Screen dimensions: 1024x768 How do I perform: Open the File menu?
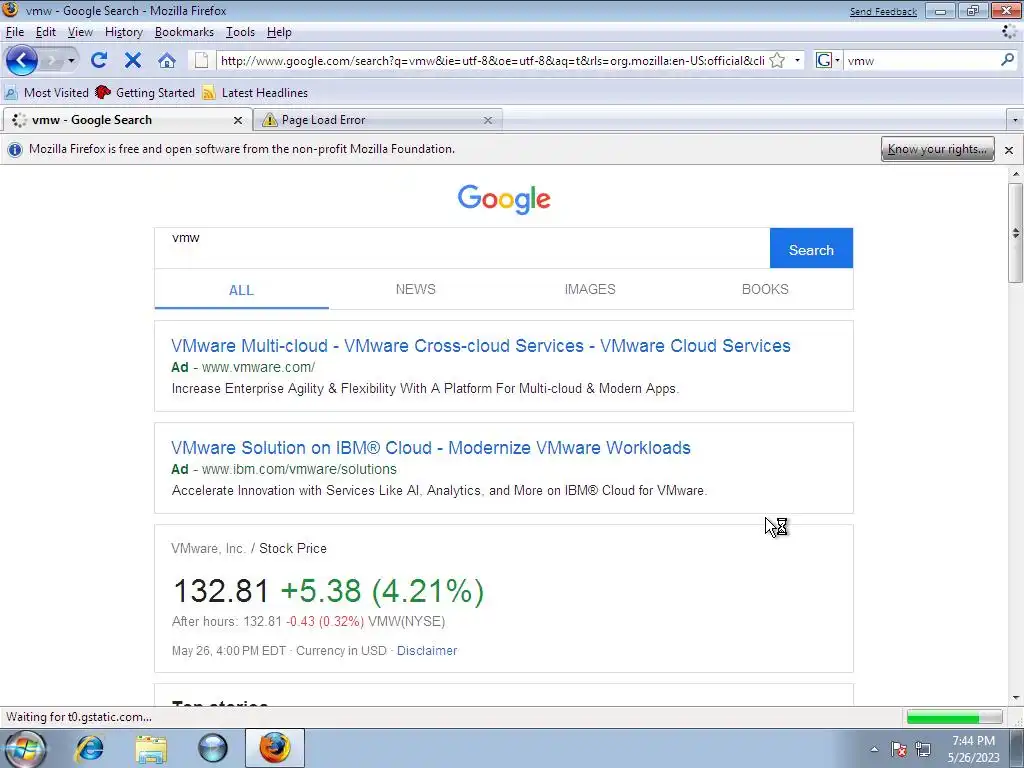(x=15, y=32)
